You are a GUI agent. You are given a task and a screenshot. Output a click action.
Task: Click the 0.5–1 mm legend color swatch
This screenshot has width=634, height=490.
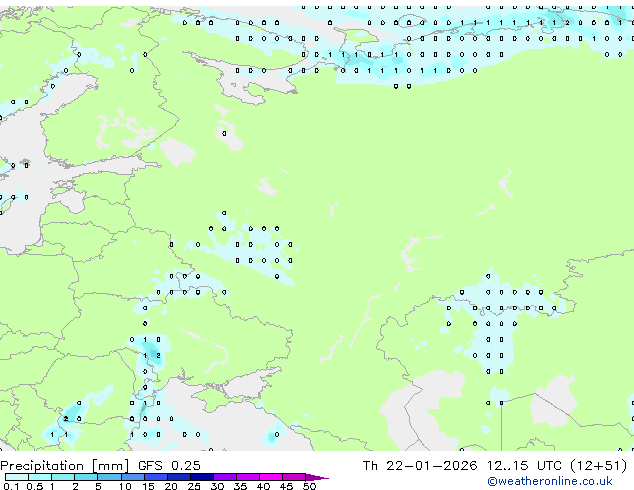click(40, 477)
